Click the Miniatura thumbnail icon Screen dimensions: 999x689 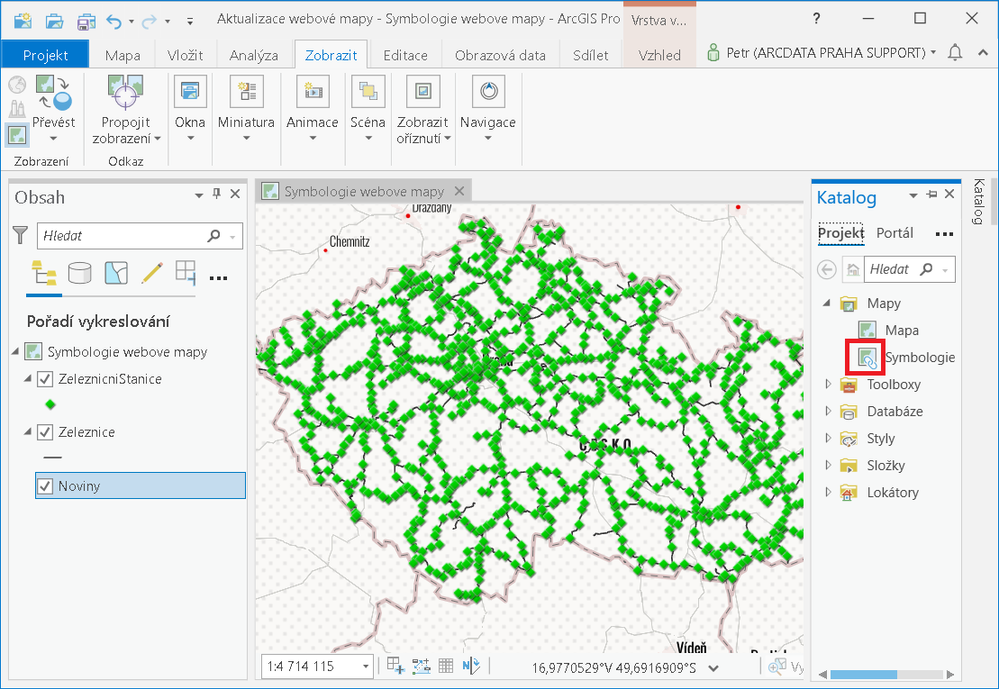pos(247,92)
